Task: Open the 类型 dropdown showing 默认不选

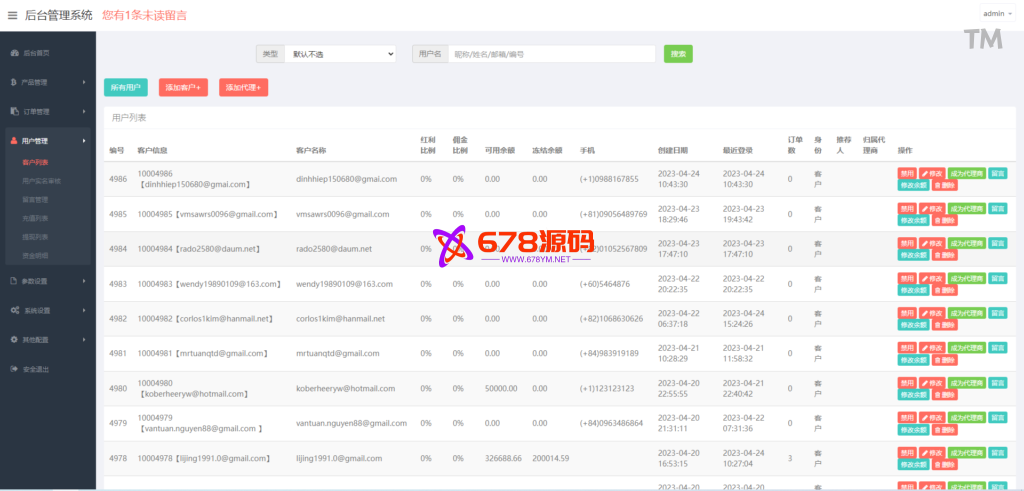Action: tap(340, 54)
